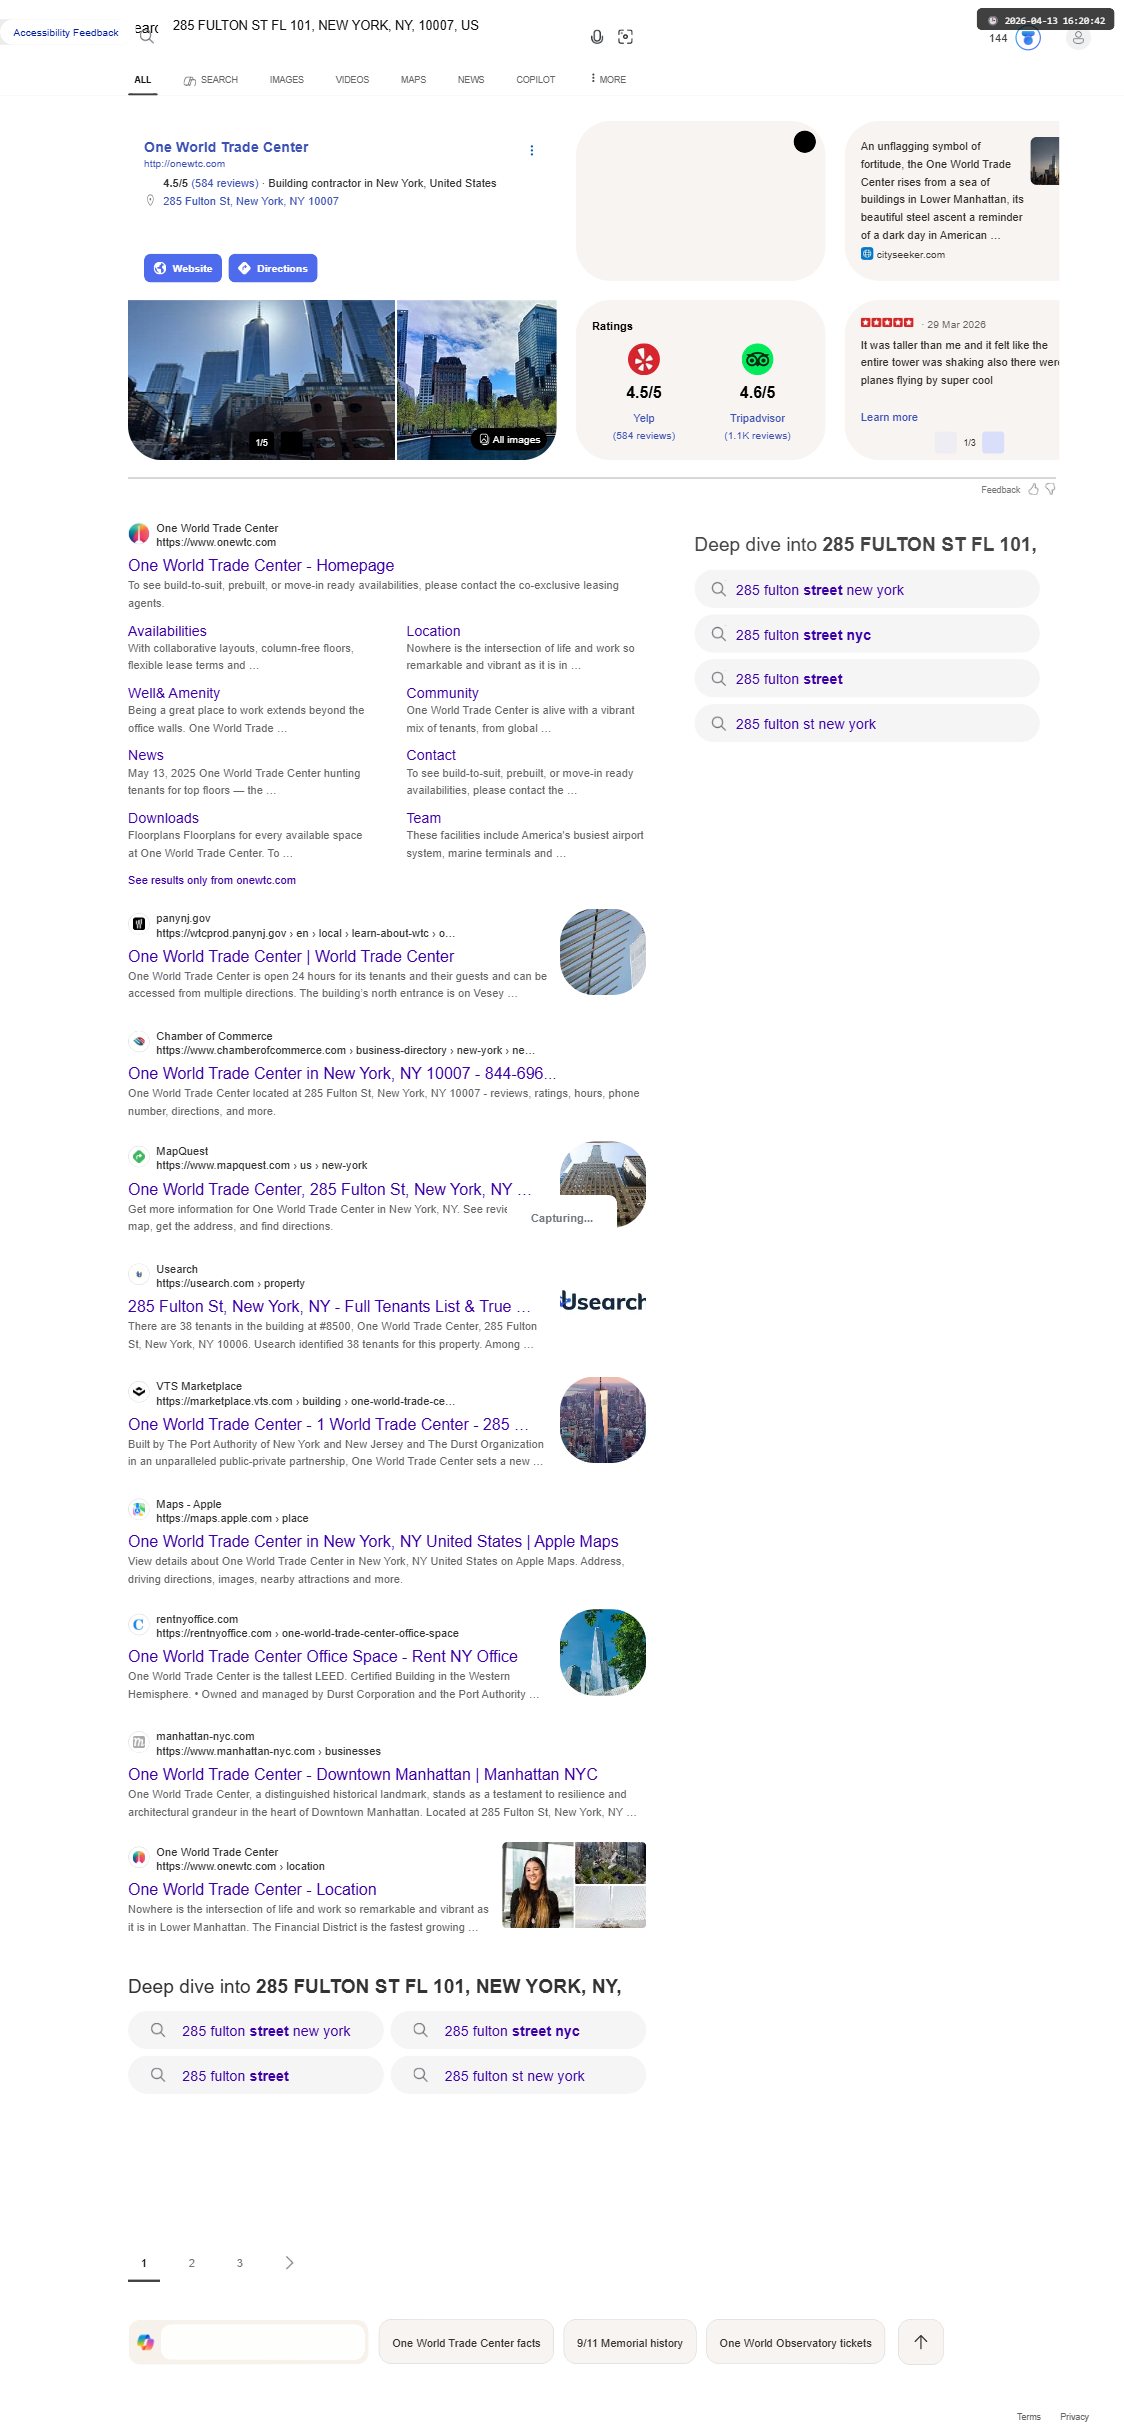Click Accessibility Feedback link
This screenshot has width=1124, height=2435.
pyautogui.click(x=66, y=33)
